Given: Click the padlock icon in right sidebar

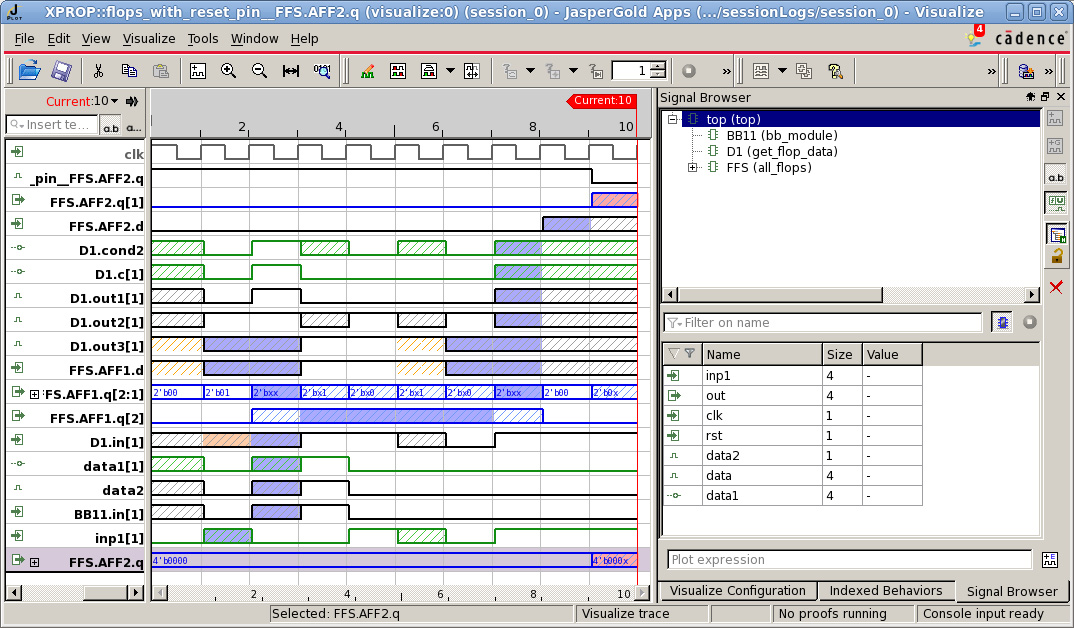Looking at the screenshot, I should click(1056, 257).
